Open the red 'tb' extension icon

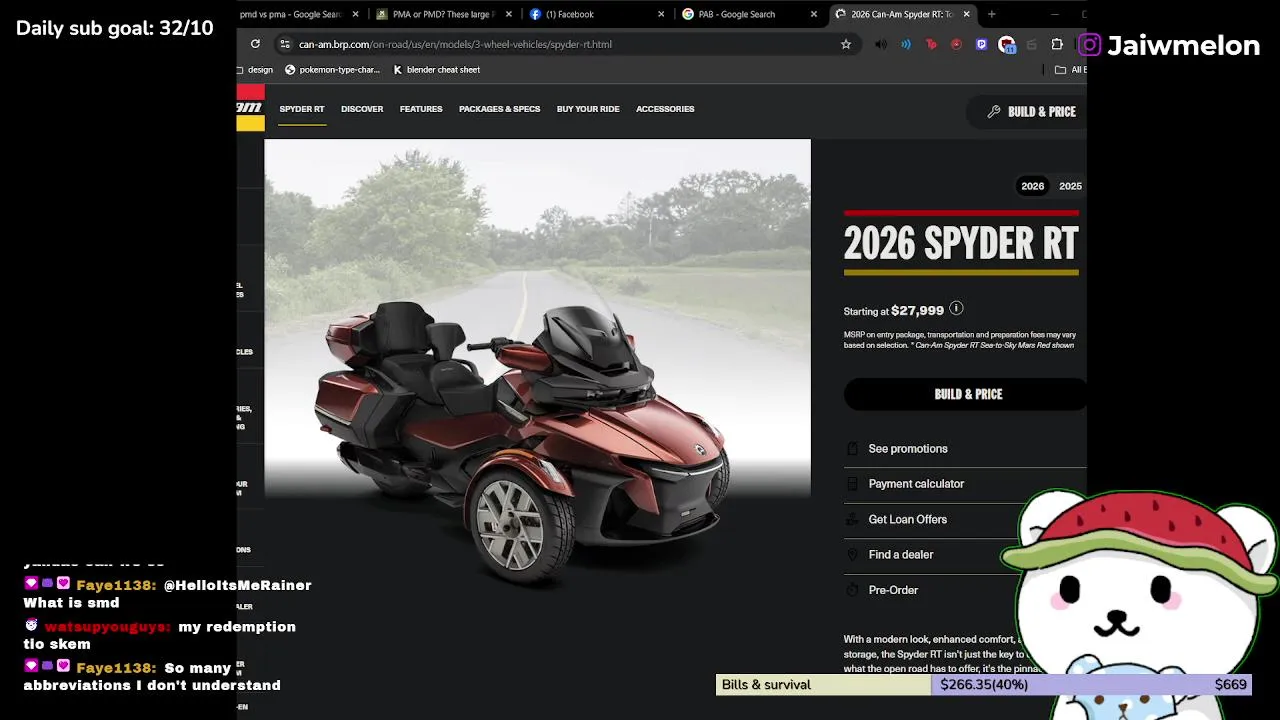(931, 44)
